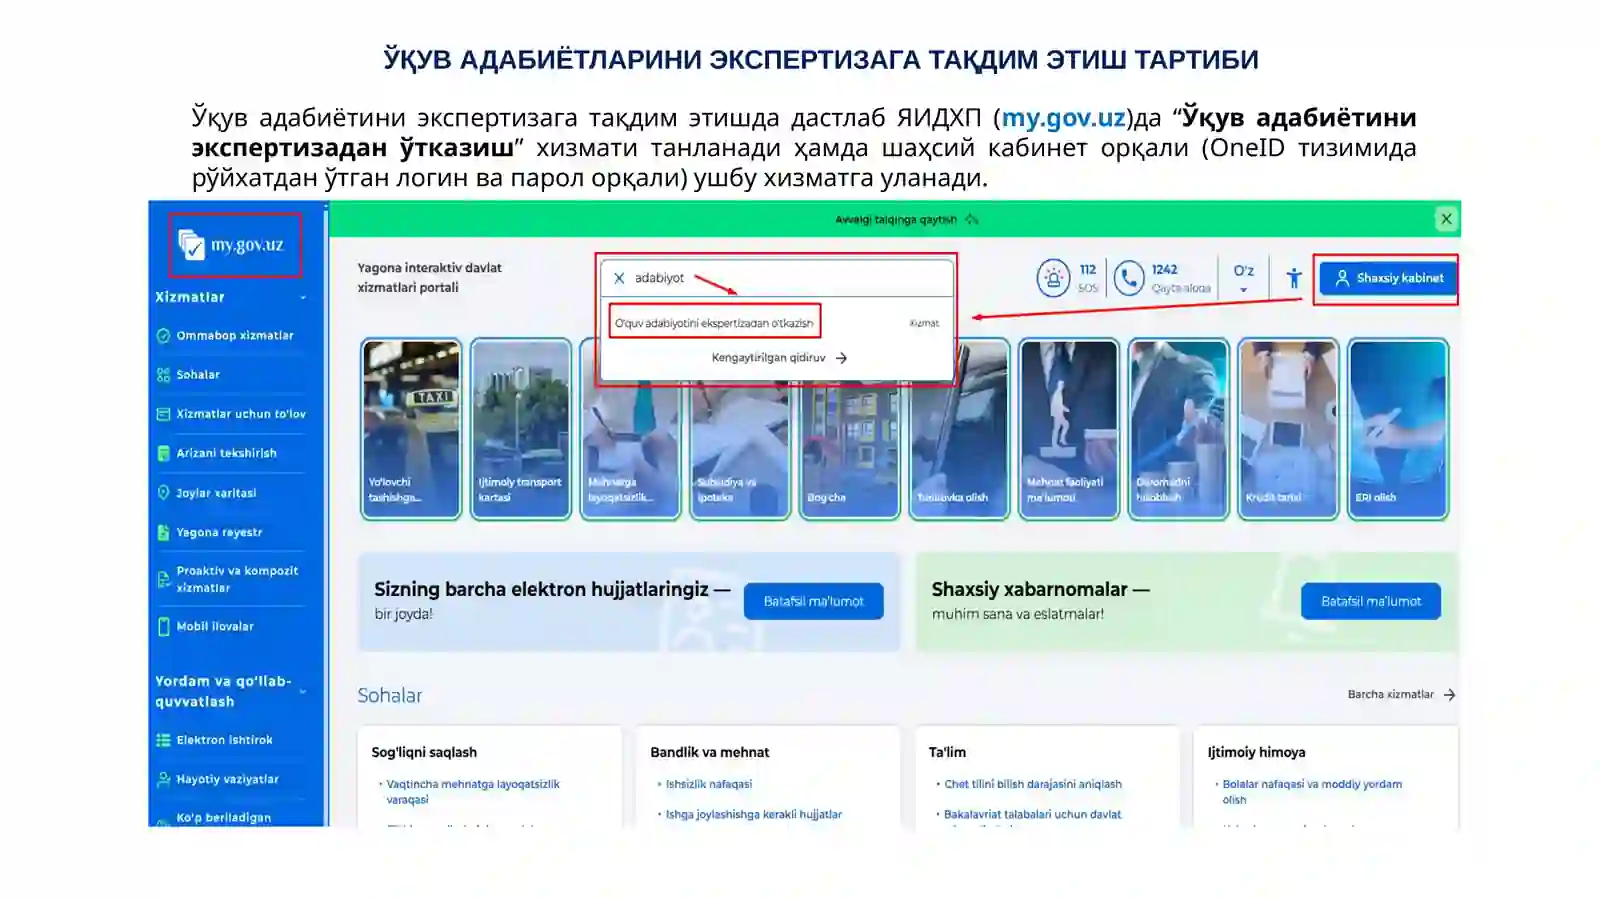The width and height of the screenshot is (1600, 899).
Task: Open the O'z language dropdown
Action: [x=1243, y=278]
